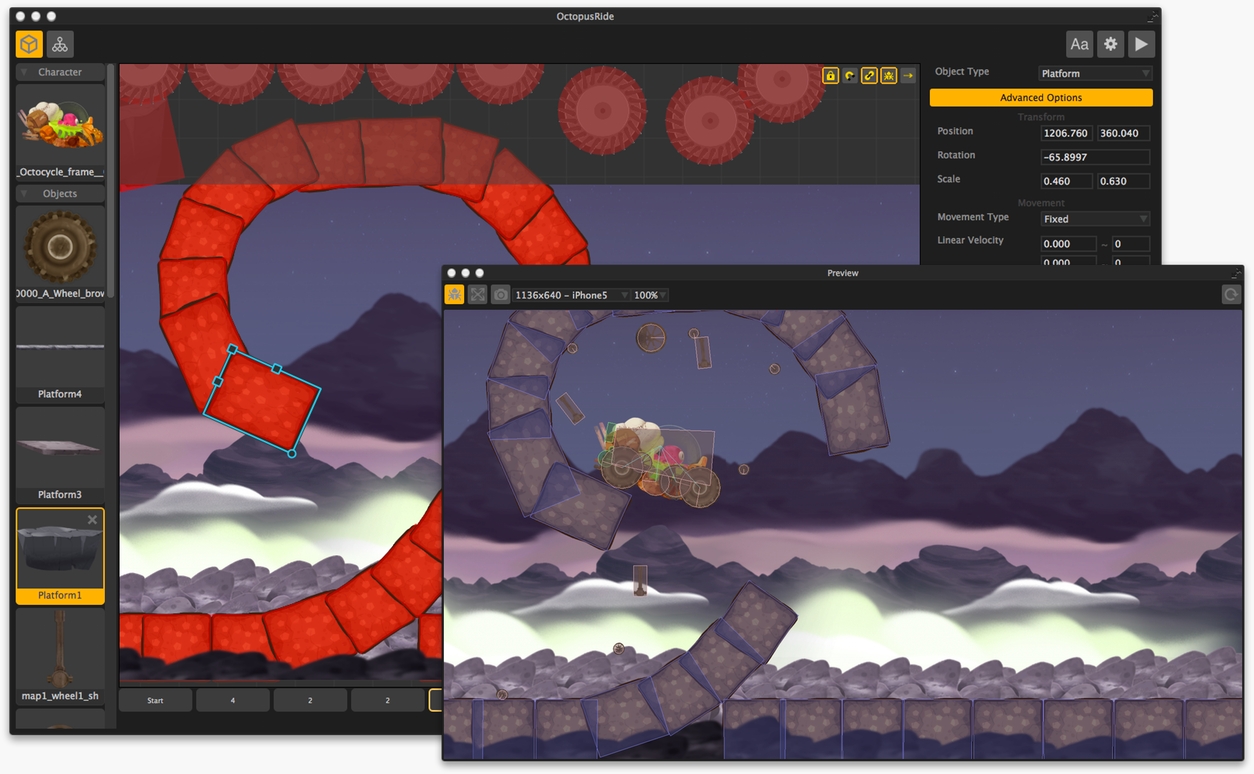Click the camera screenshot icon in Preview
This screenshot has height=774, width=1254.
(x=500, y=295)
